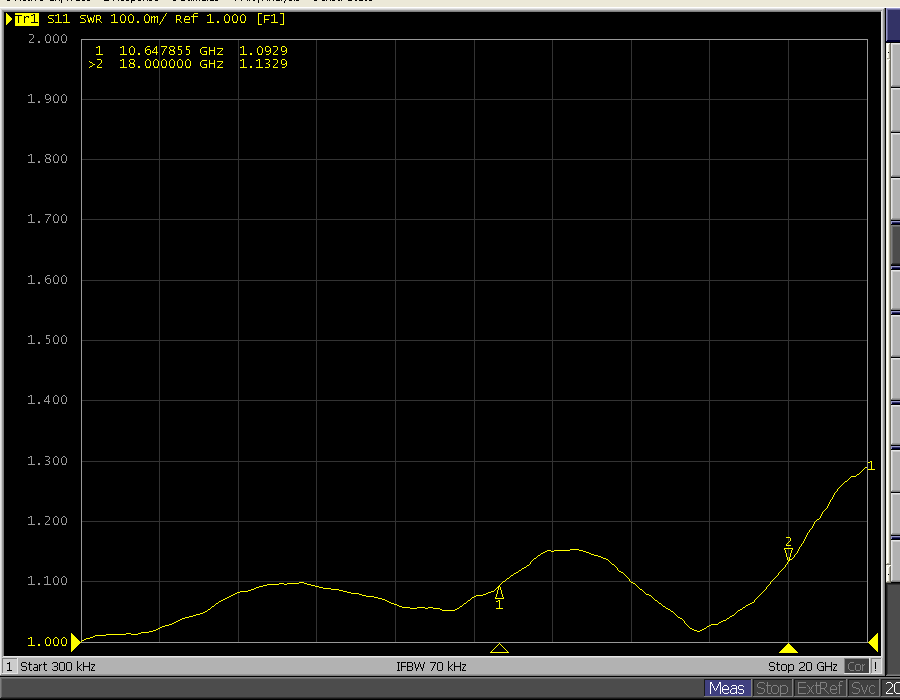This screenshot has width=900, height=700.
Task: Click marker 1 triangle on the trace
Action: (499, 592)
